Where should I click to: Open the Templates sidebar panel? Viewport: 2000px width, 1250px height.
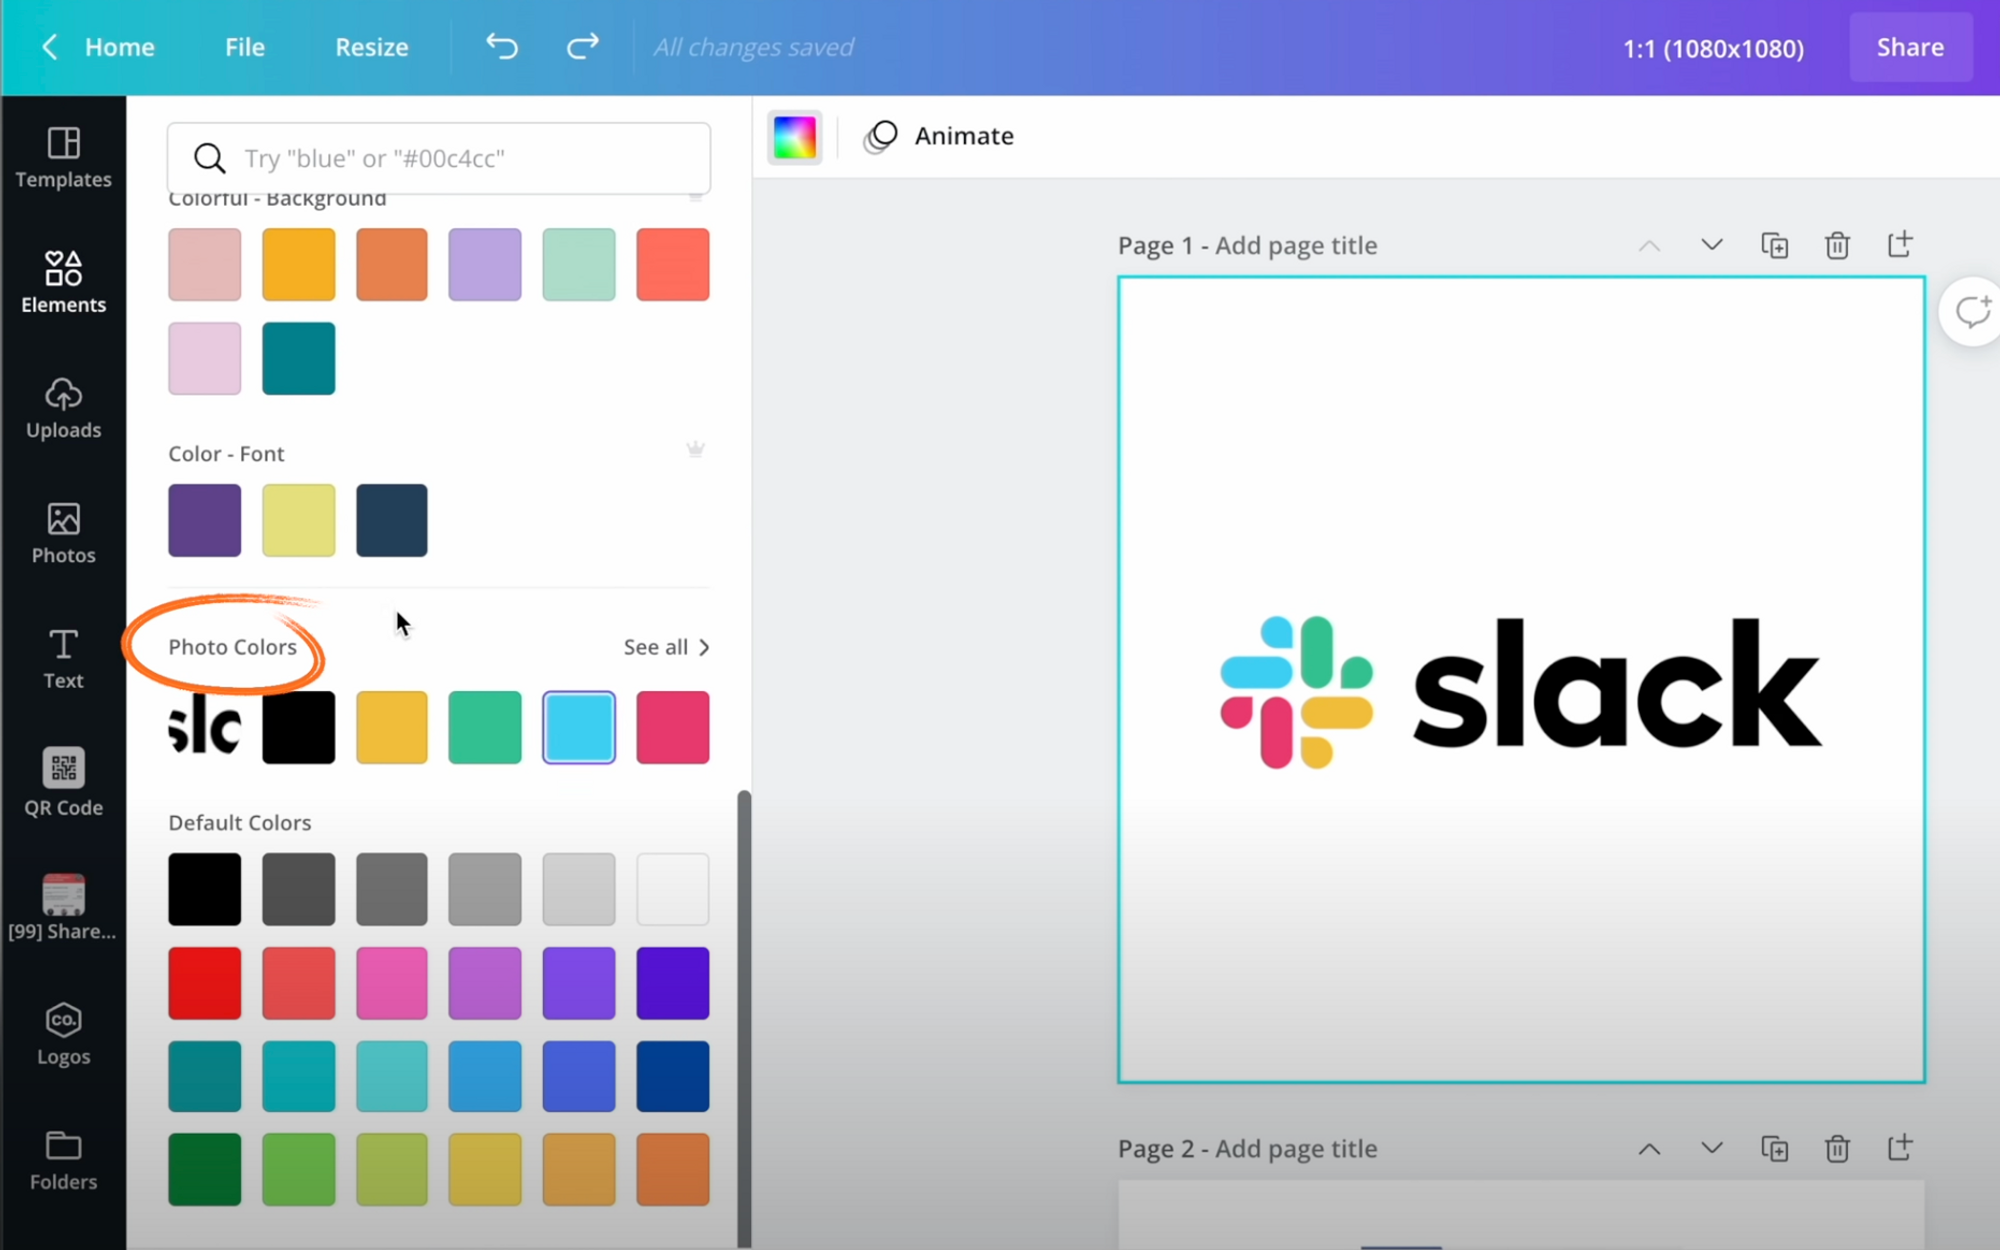click(63, 158)
